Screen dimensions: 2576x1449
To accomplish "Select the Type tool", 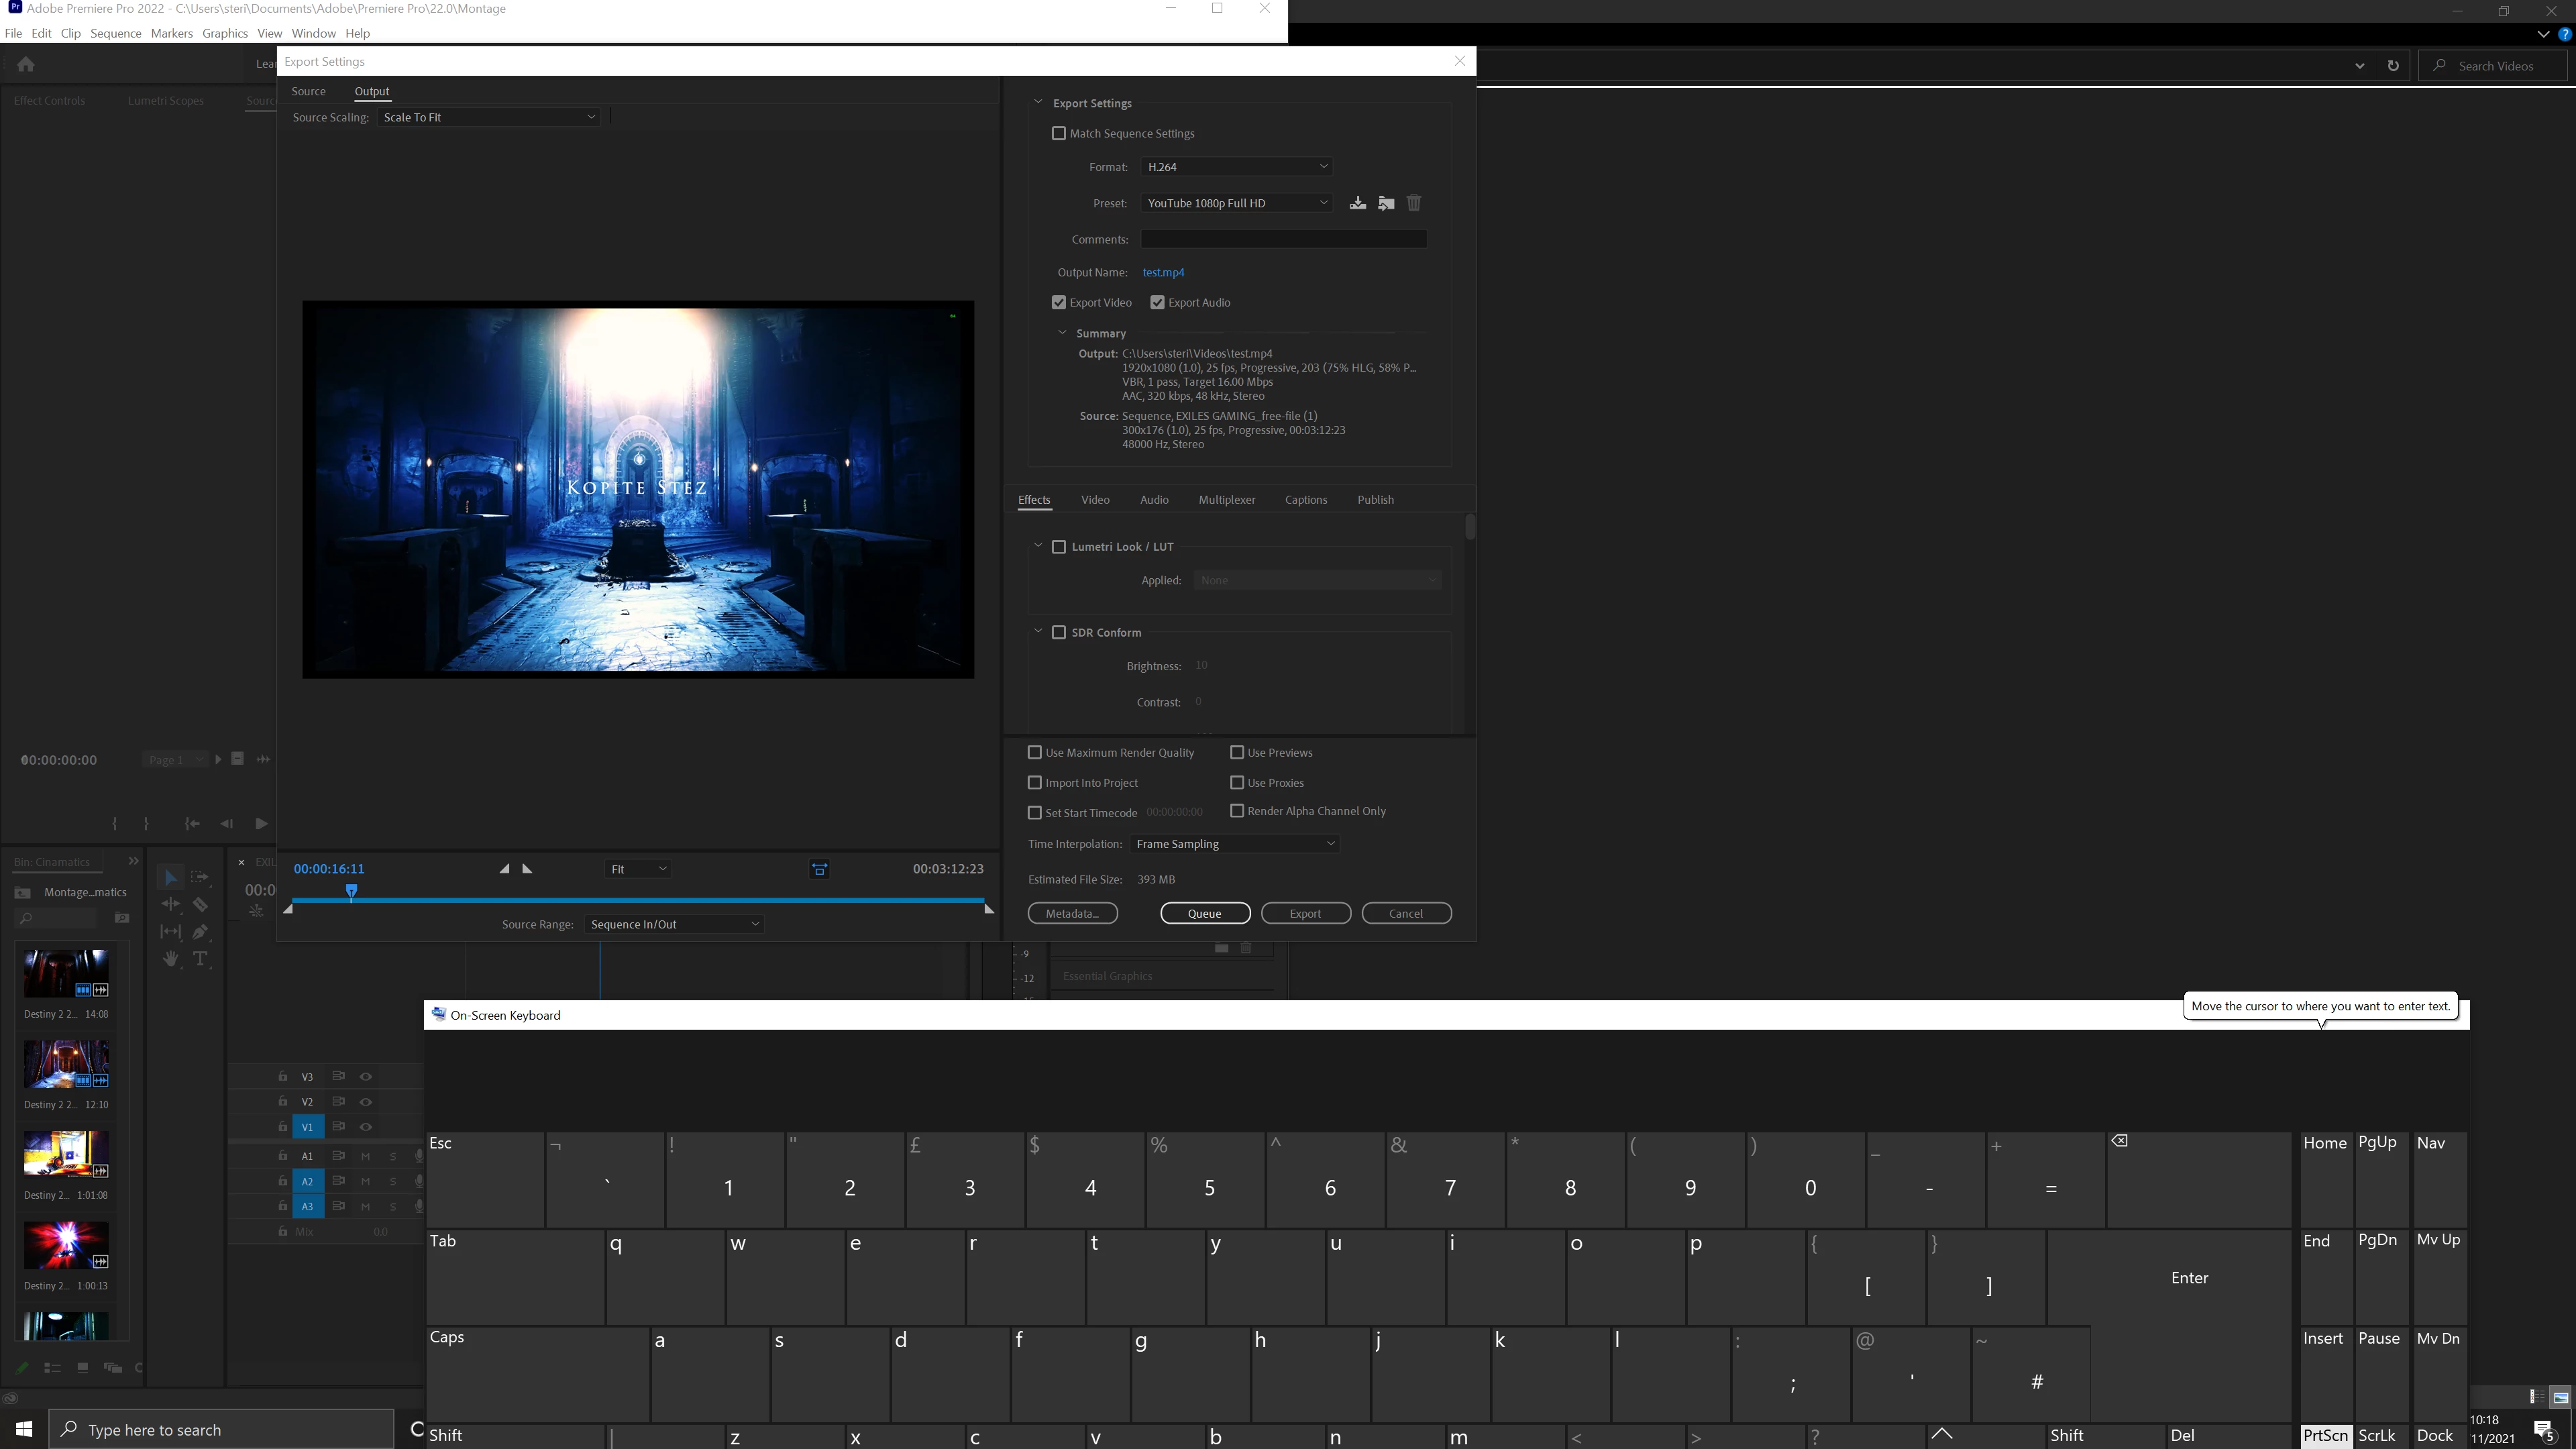I will pos(200,959).
